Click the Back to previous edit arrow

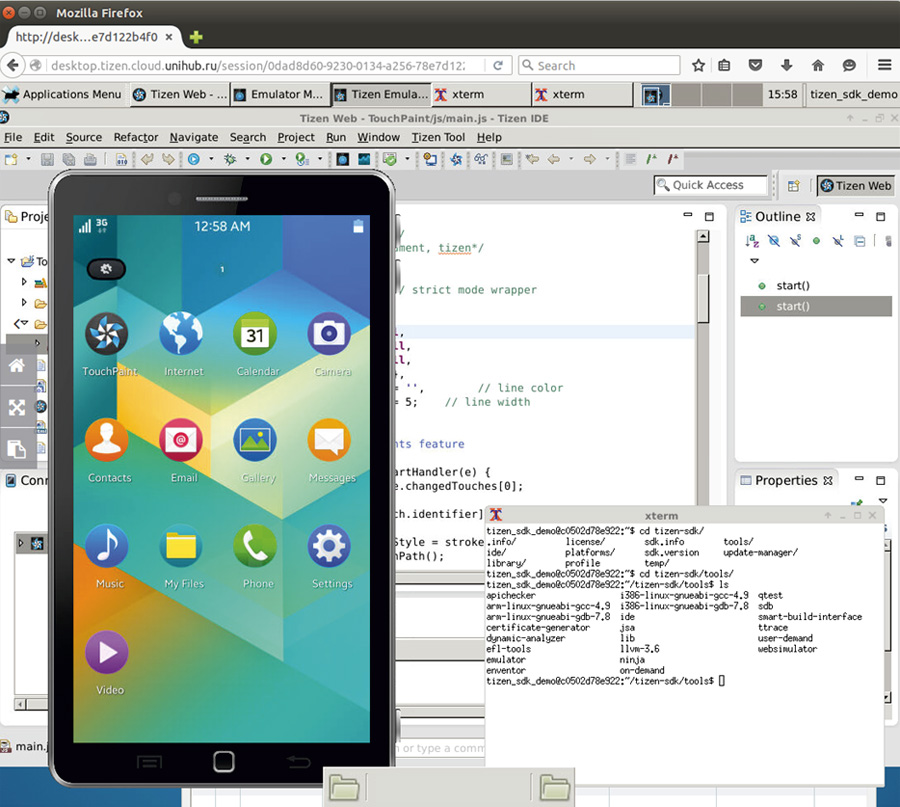point(532,159)
